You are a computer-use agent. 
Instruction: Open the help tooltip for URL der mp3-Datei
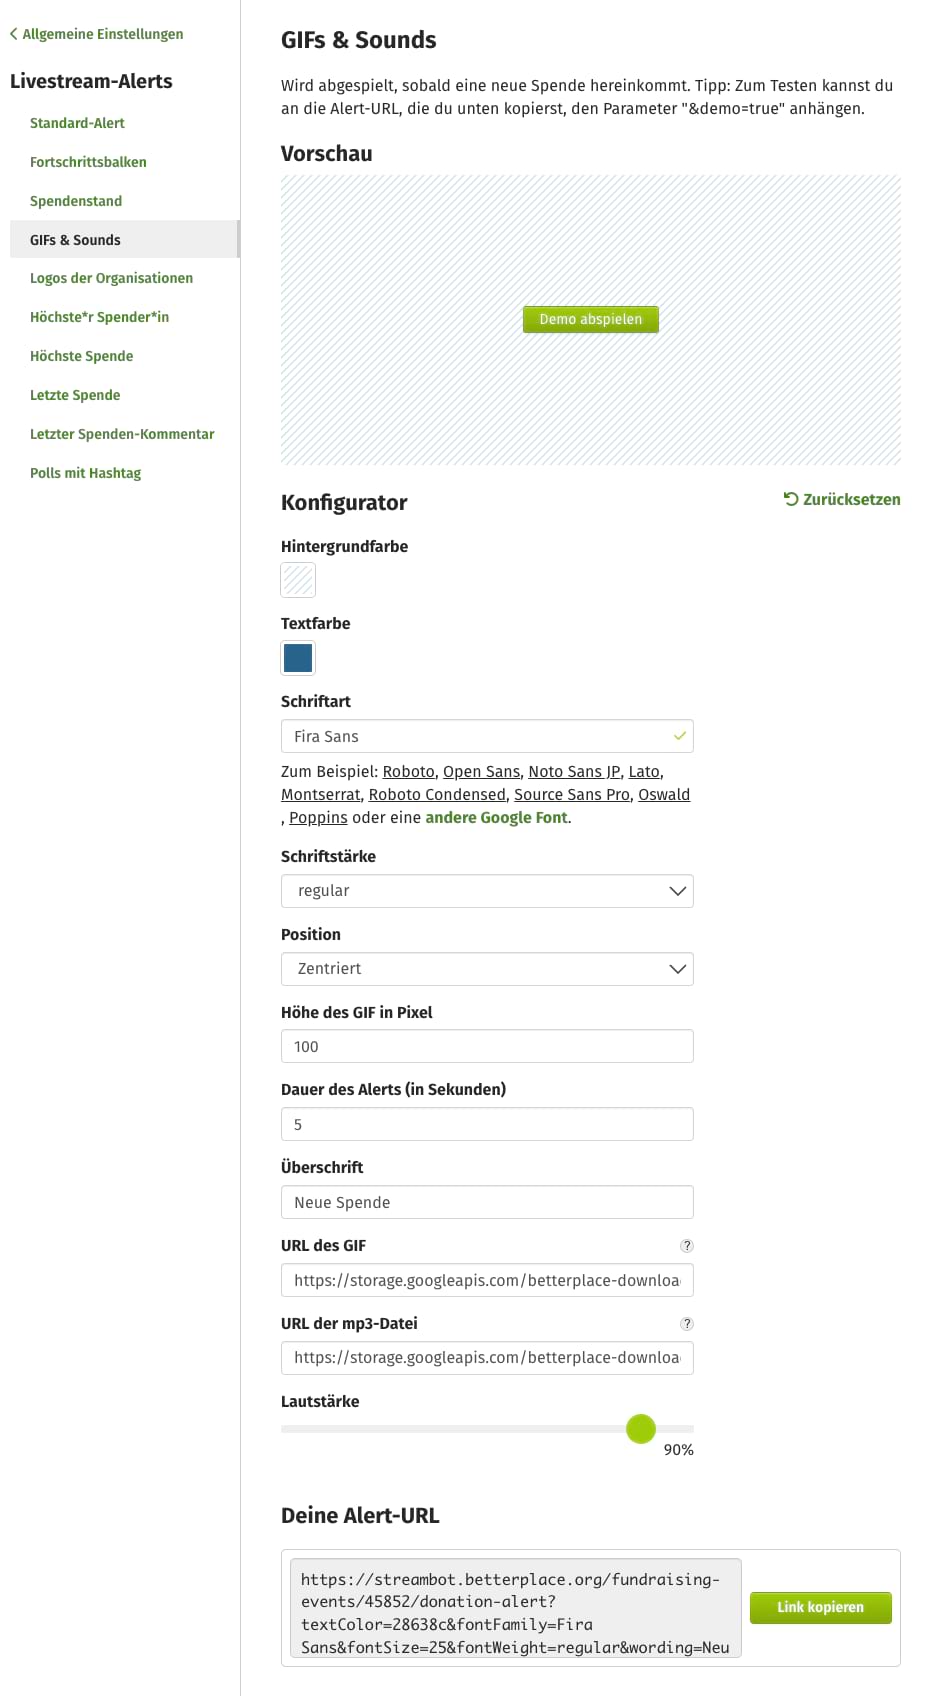click(687, 1323)
